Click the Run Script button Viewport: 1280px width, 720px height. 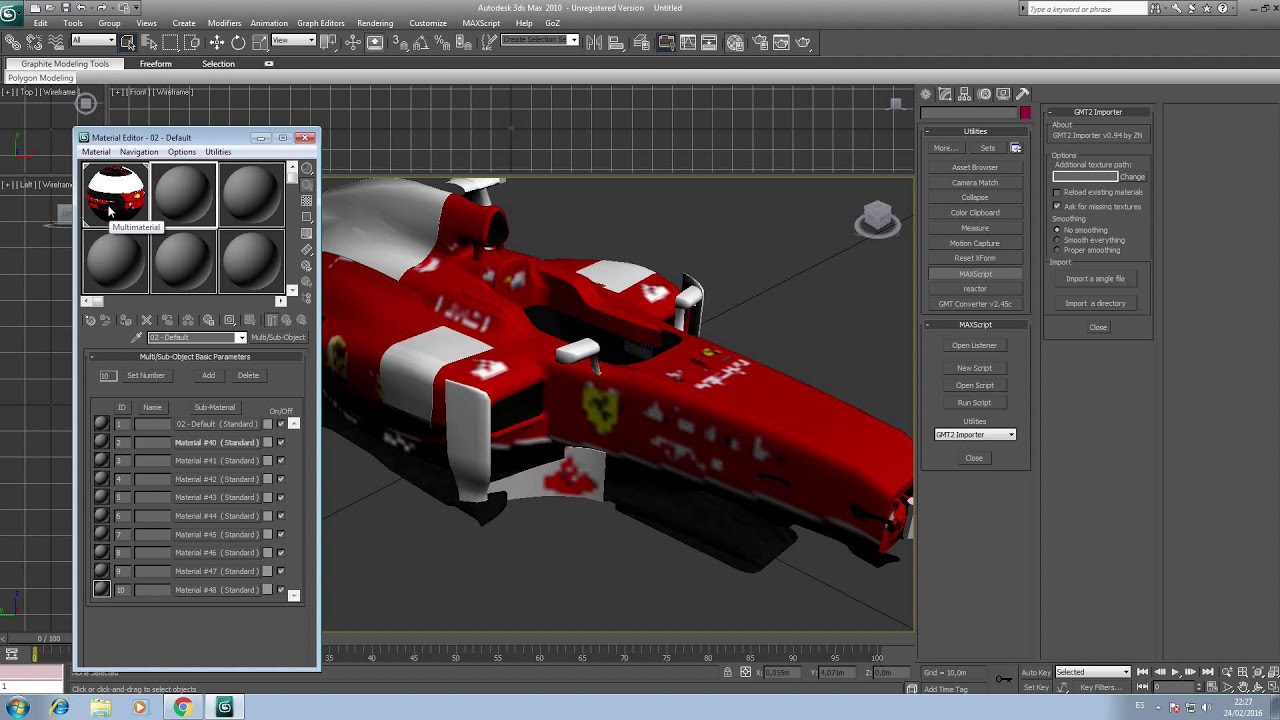975,403
